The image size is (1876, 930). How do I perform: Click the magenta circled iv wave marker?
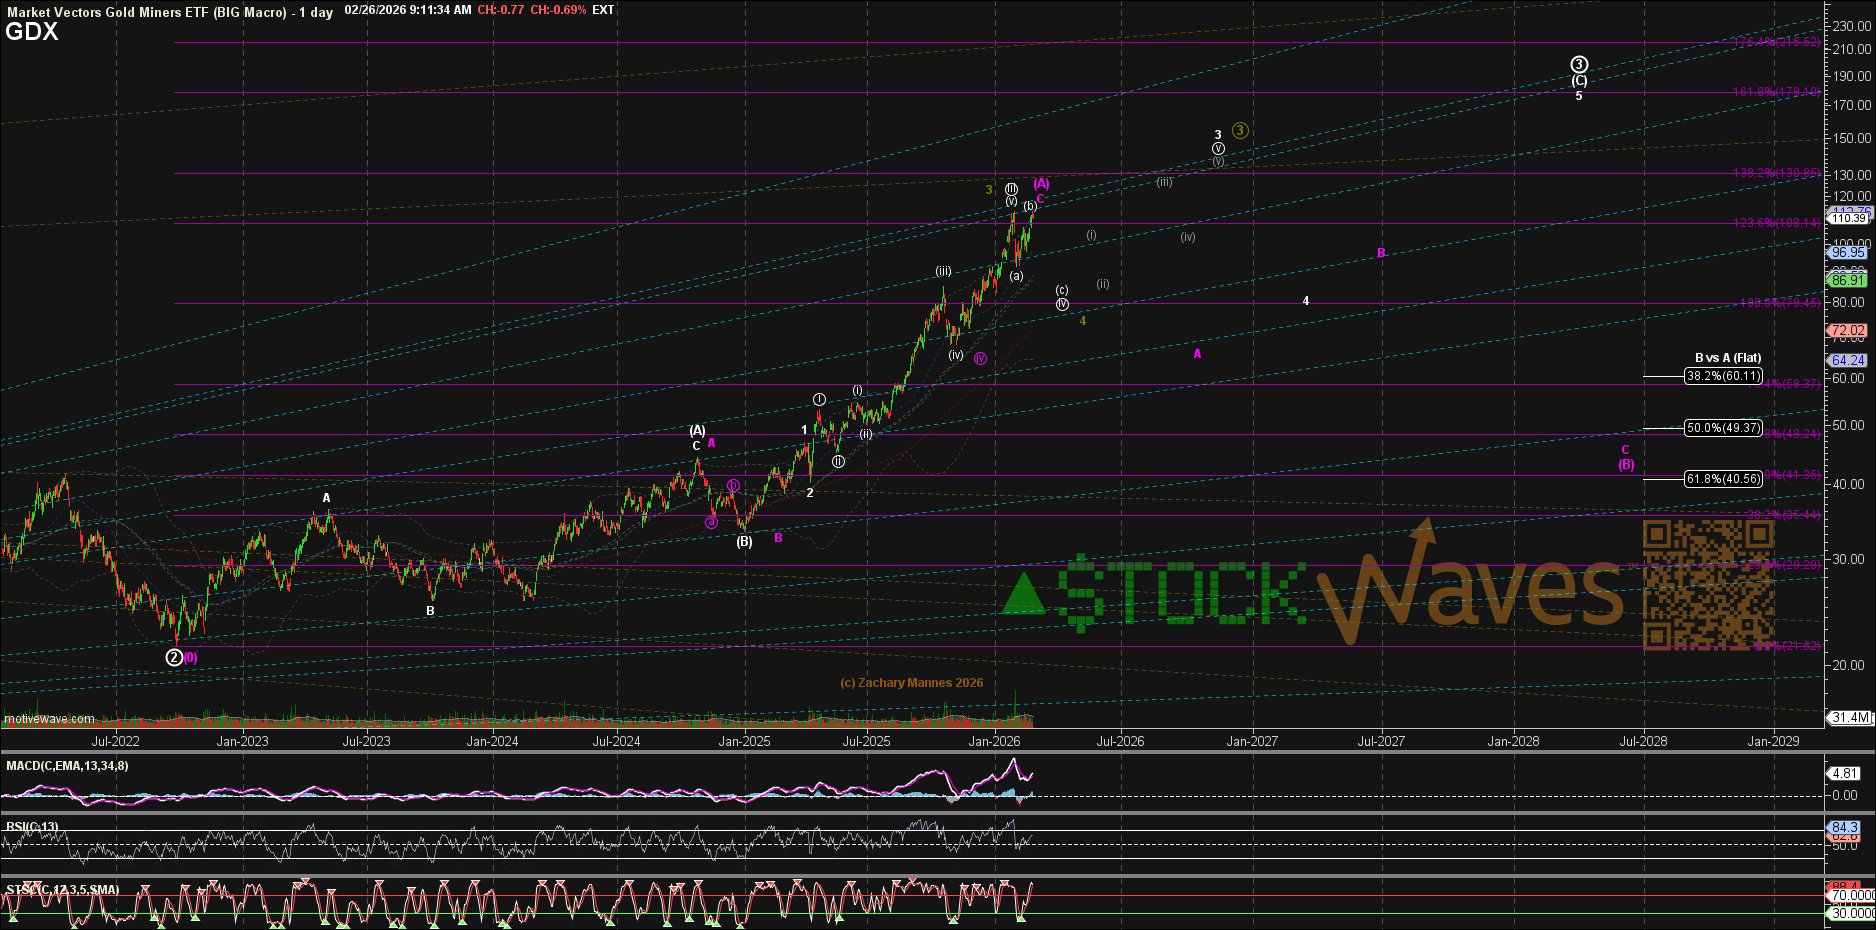pos(980,358)
